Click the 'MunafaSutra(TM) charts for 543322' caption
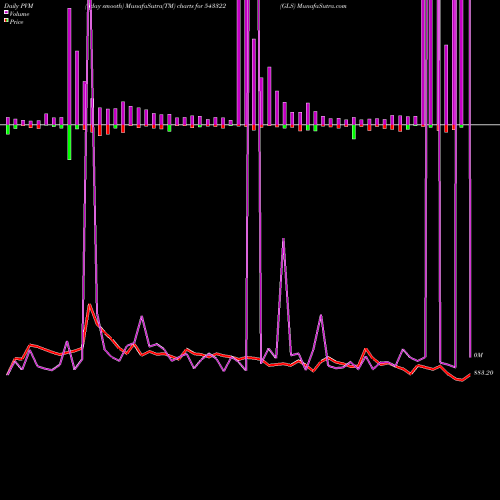The height and width of the screenshot is (500, 500). pos(176,6)
